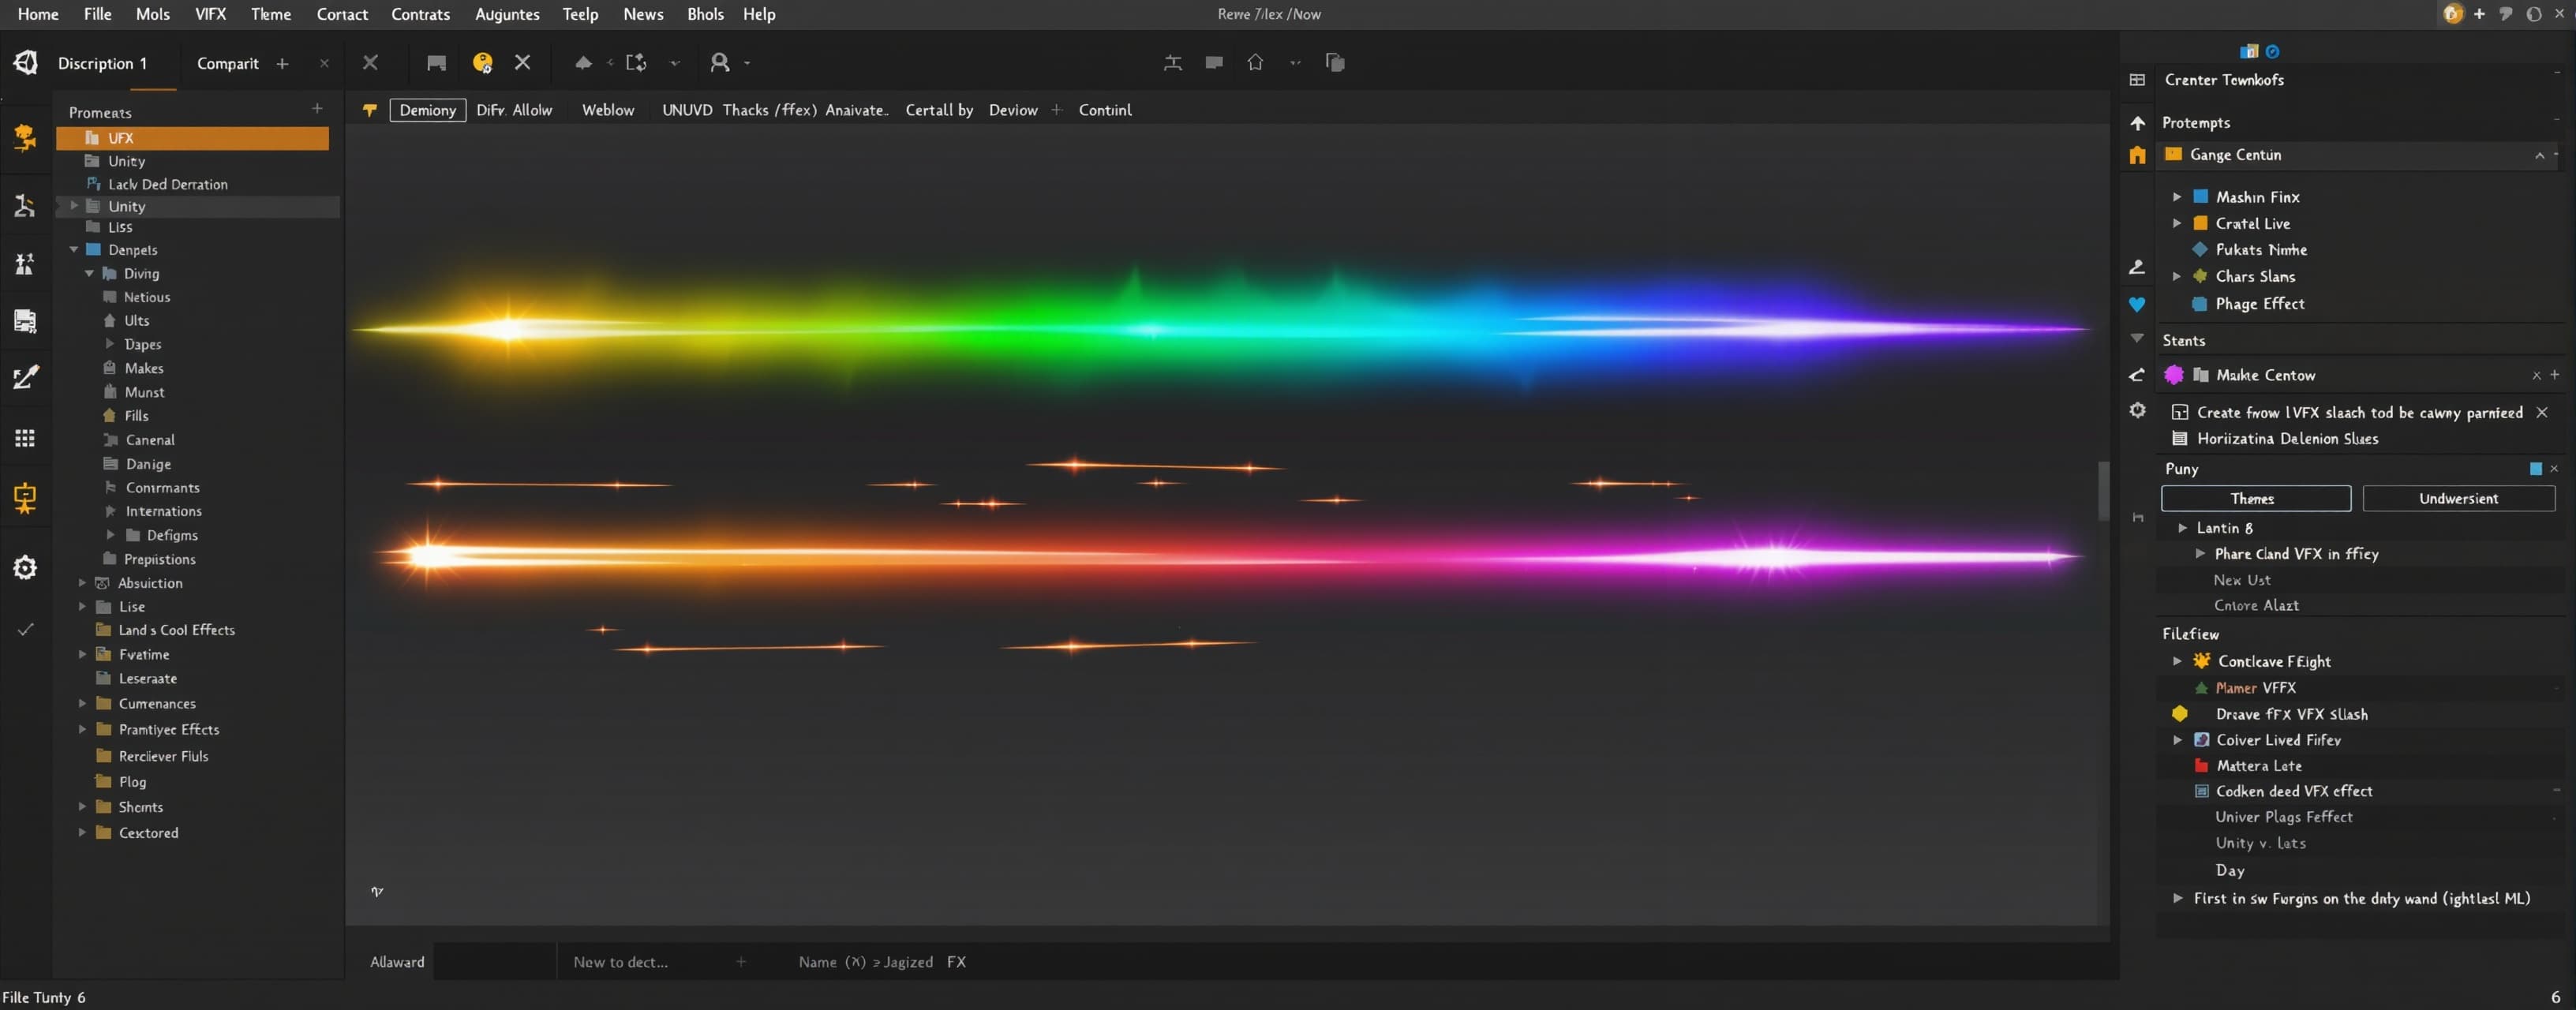Image resolution: width=2576 pixels, height=1010 pixels.
Task: Click the filter funnel icon beside Demiony
Action: (x=369, y=110)
